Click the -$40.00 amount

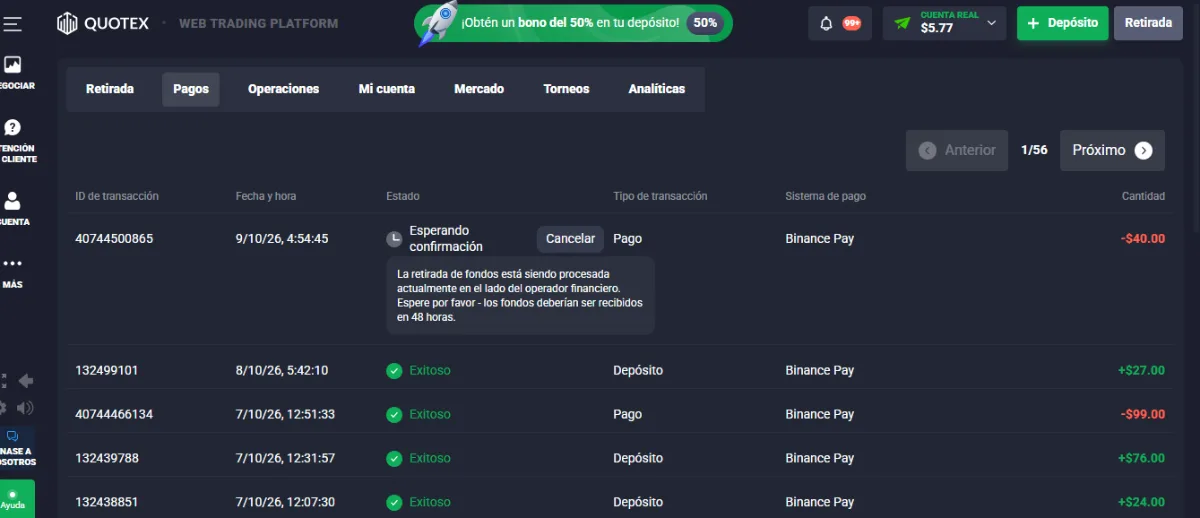tap(1143, 239)
